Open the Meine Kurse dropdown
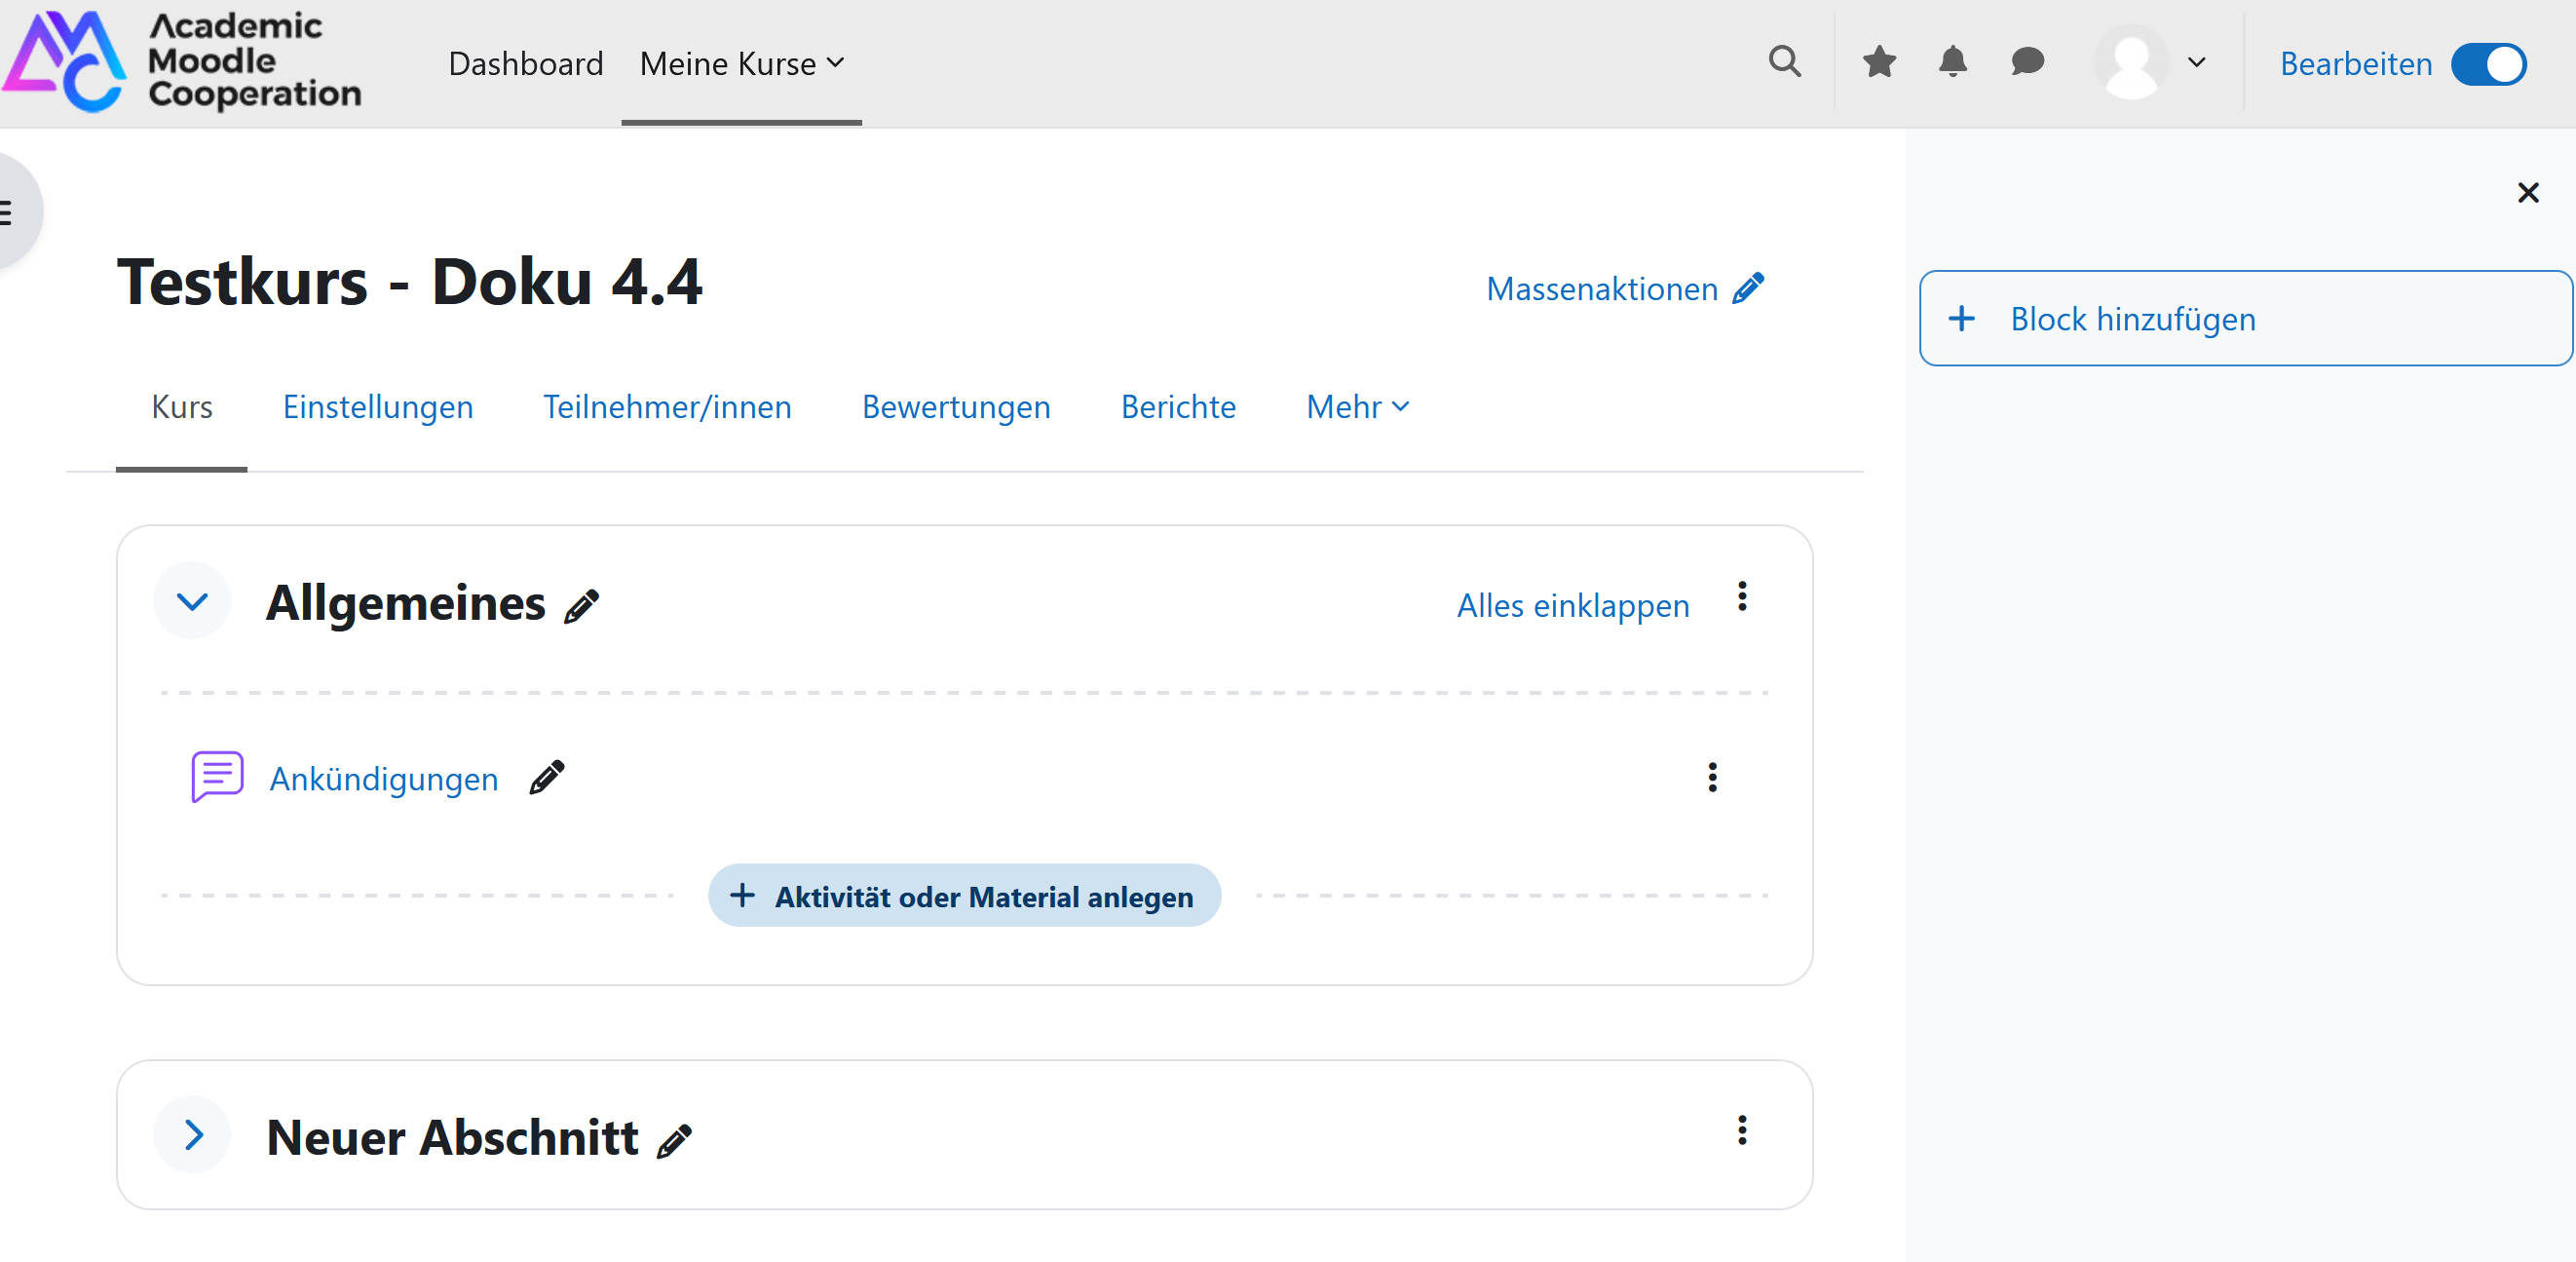This screenshot has width=2576, height=1262. pos(742,64)
